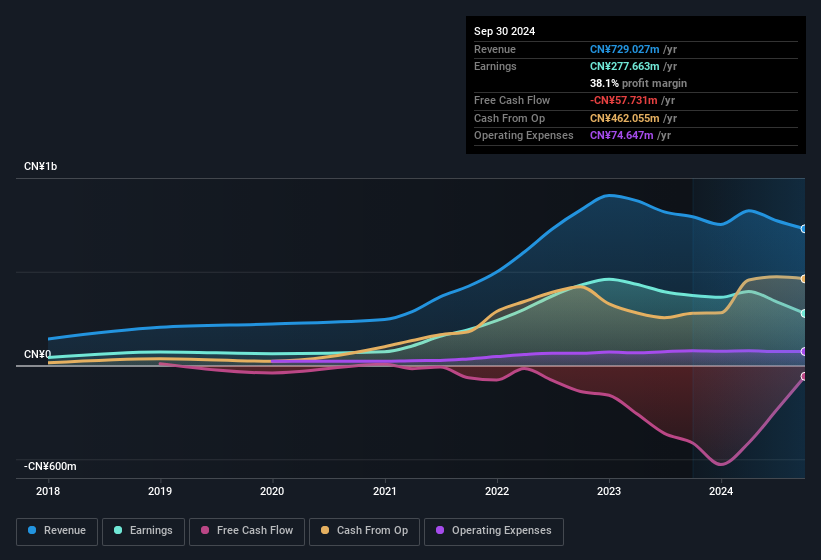Click the 38.1% profit margin text
This screenshot has height=560, width=821.
tap(638, 83)
